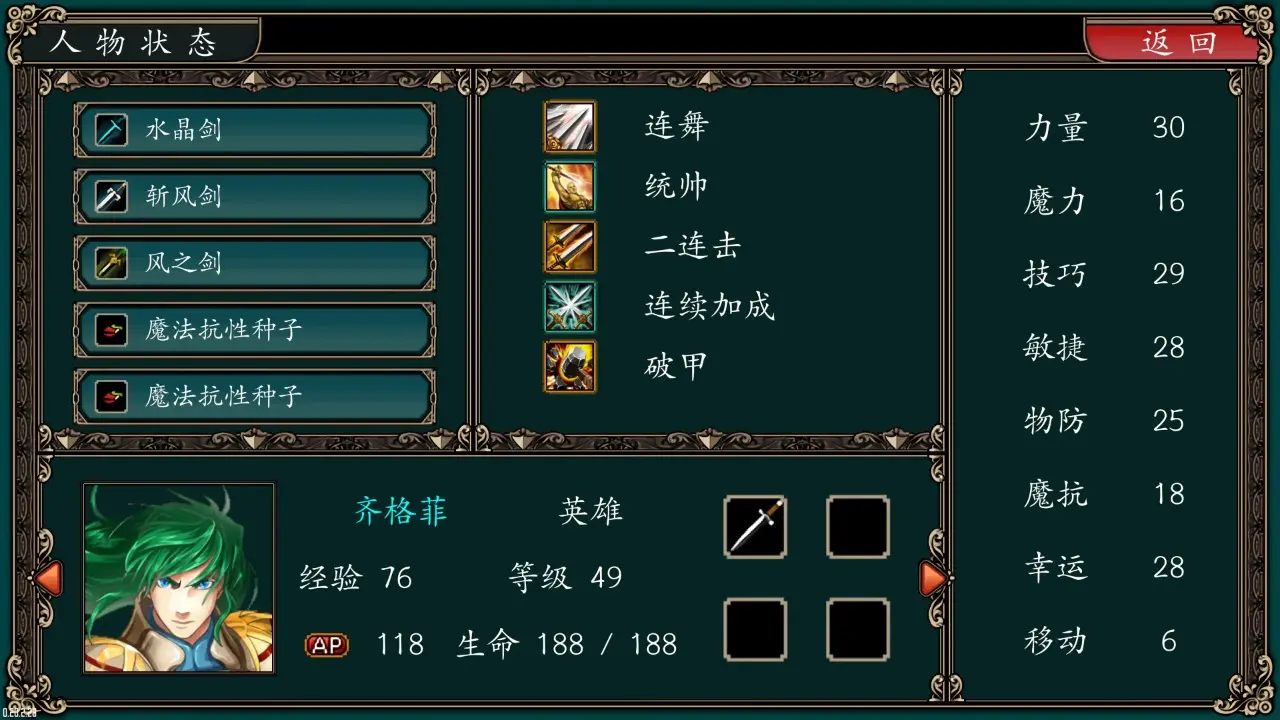Click the AP badge icon
This screenshot has height=720, width=1280.
[327, 645]
